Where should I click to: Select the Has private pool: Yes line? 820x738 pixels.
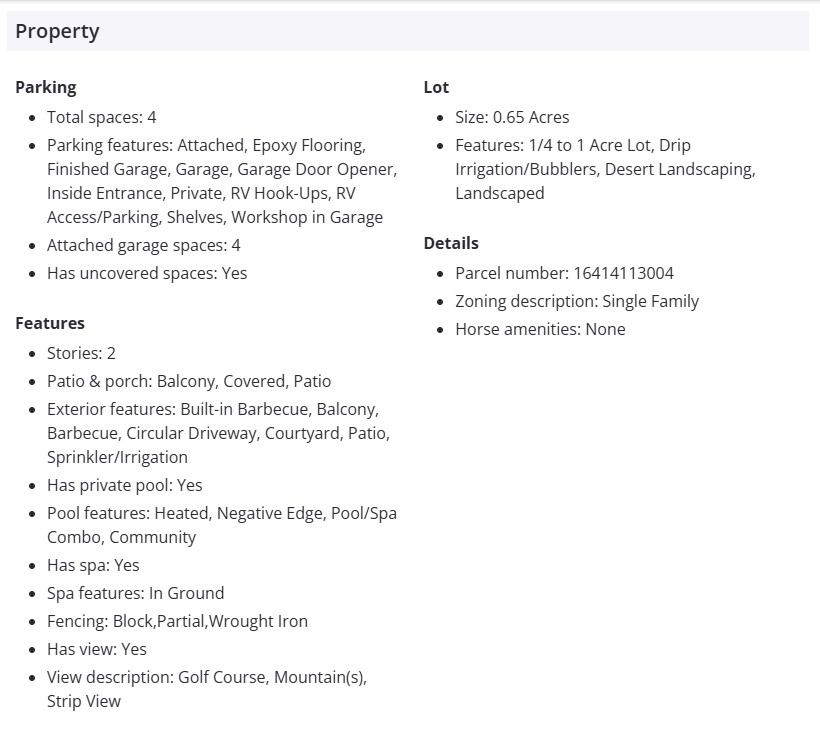click(x=125, y=485)
